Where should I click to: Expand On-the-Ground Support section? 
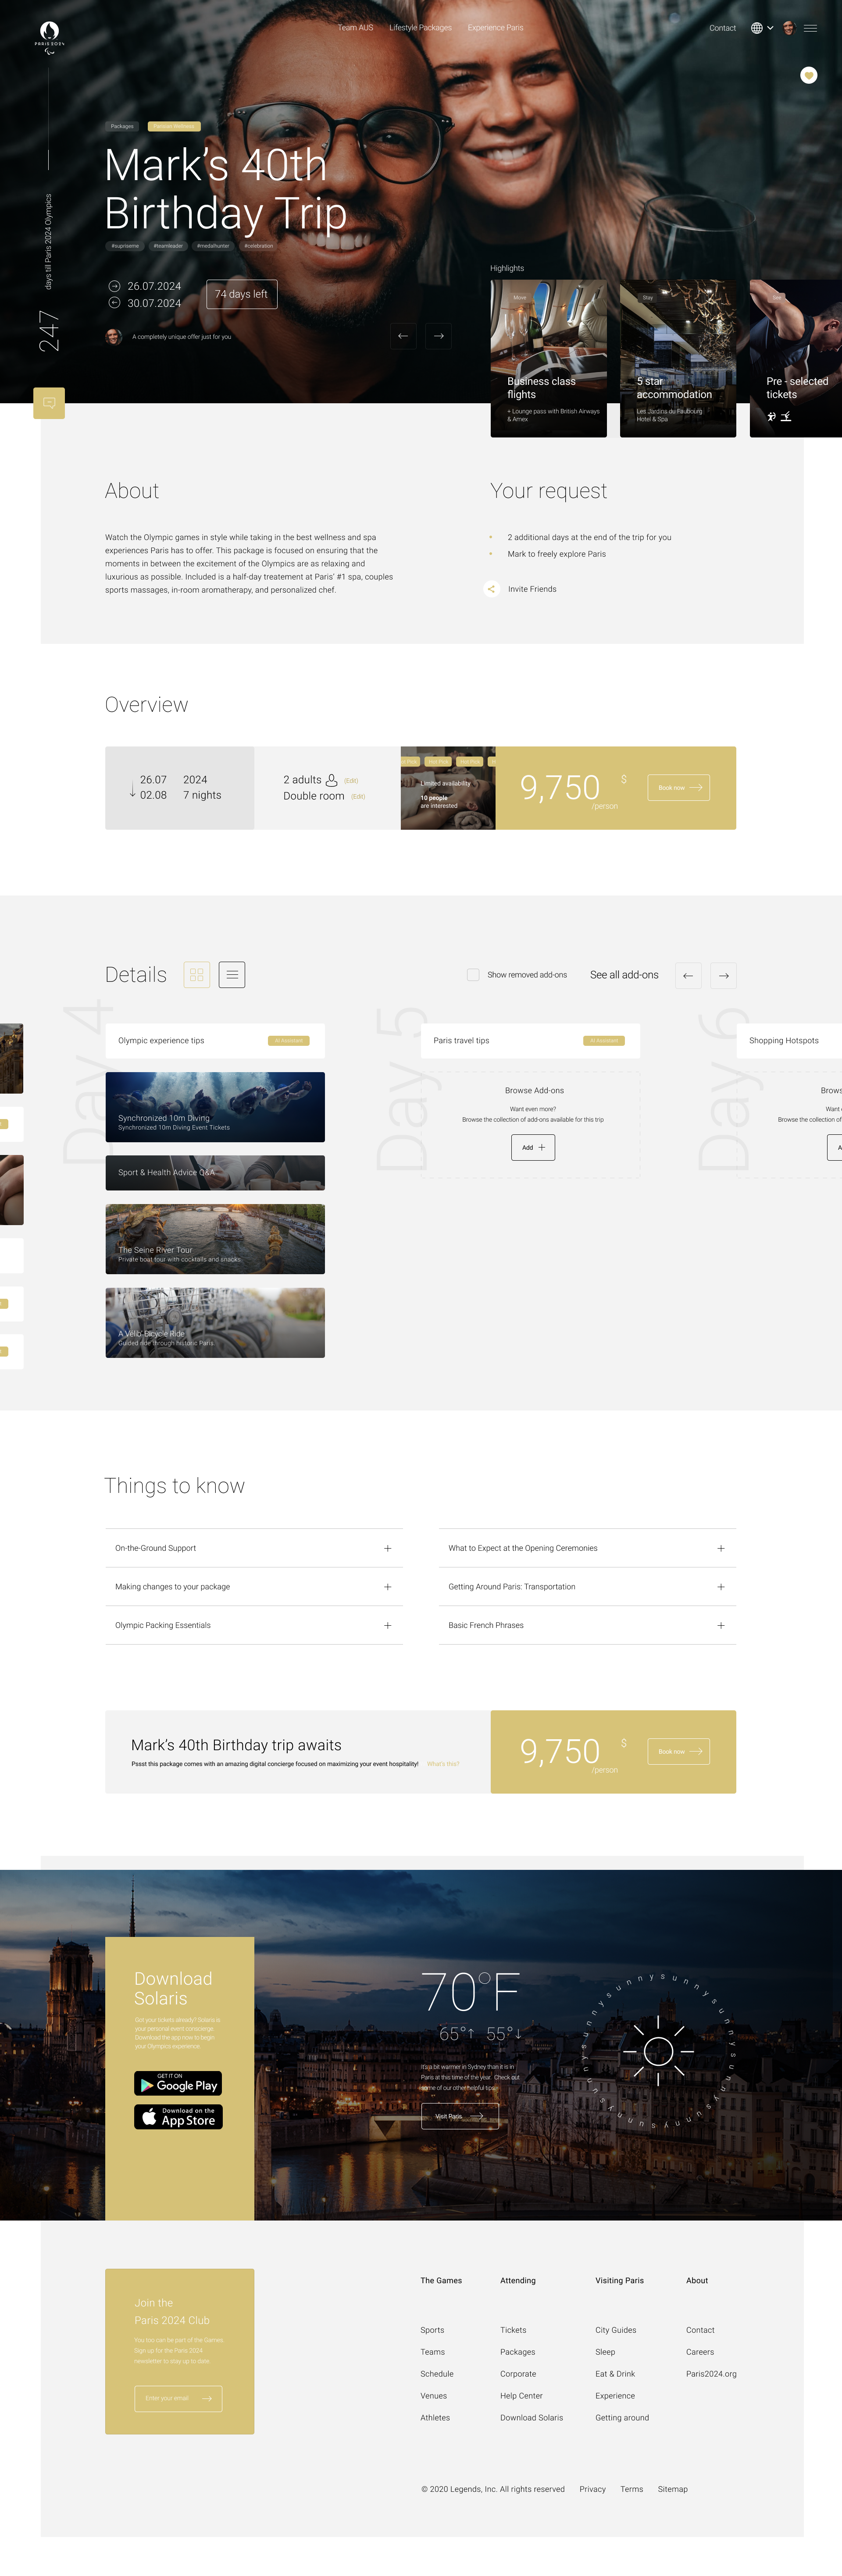(x=387, y=1548)
